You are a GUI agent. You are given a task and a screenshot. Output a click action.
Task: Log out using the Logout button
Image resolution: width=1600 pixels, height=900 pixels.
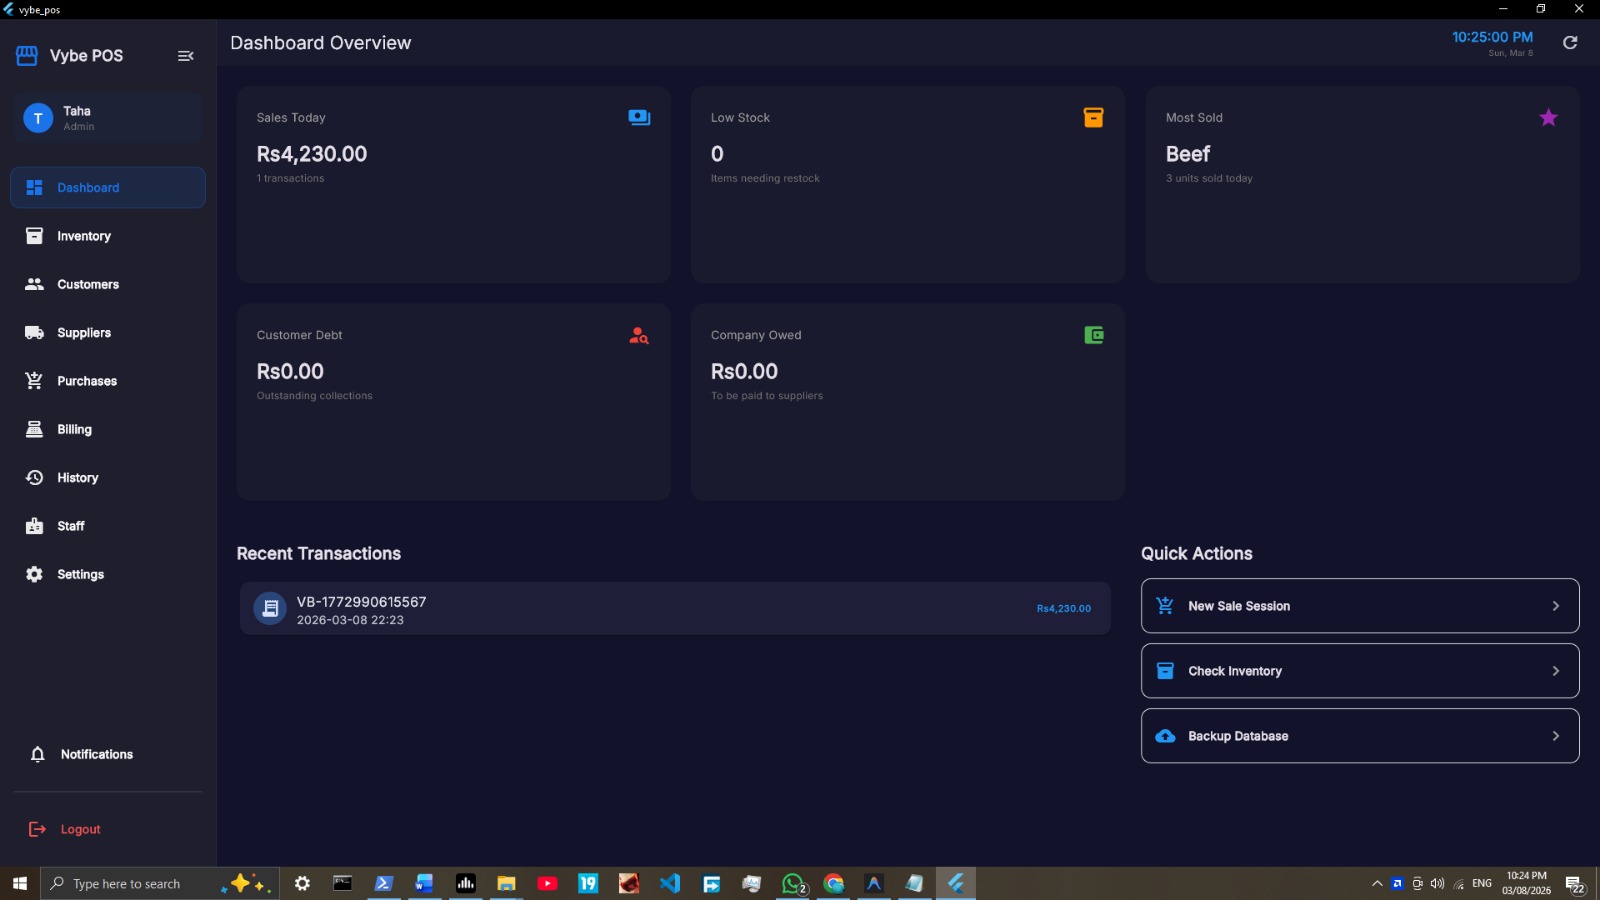[x=80, y=829]
